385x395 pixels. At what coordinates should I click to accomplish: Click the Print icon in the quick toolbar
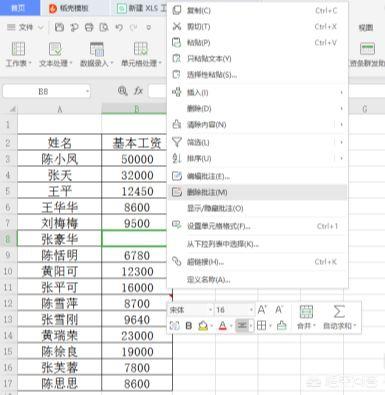pos(89,27)
